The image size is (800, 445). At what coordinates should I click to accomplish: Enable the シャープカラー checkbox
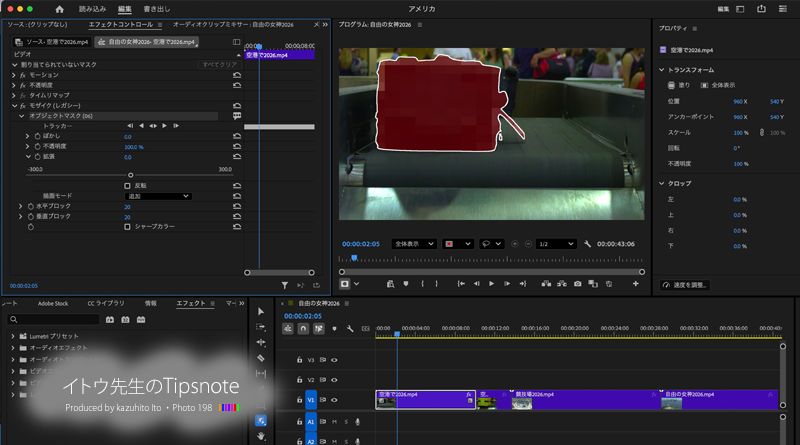click(x=127, y=226)
